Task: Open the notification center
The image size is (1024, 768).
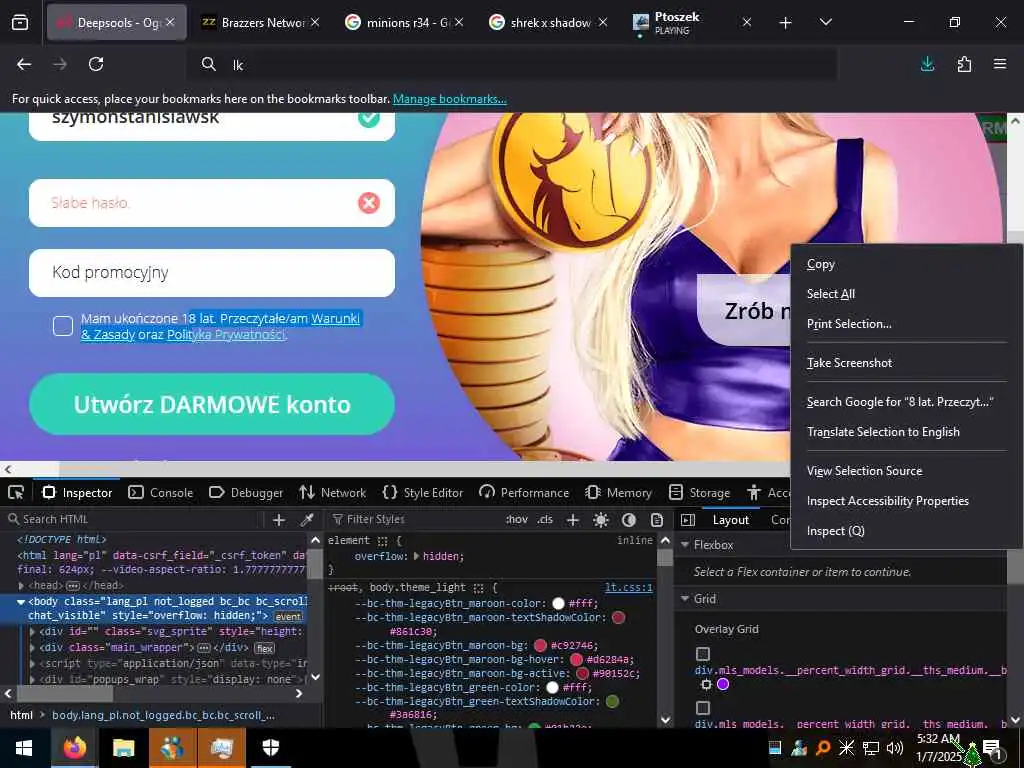Action: click(992, 748)
